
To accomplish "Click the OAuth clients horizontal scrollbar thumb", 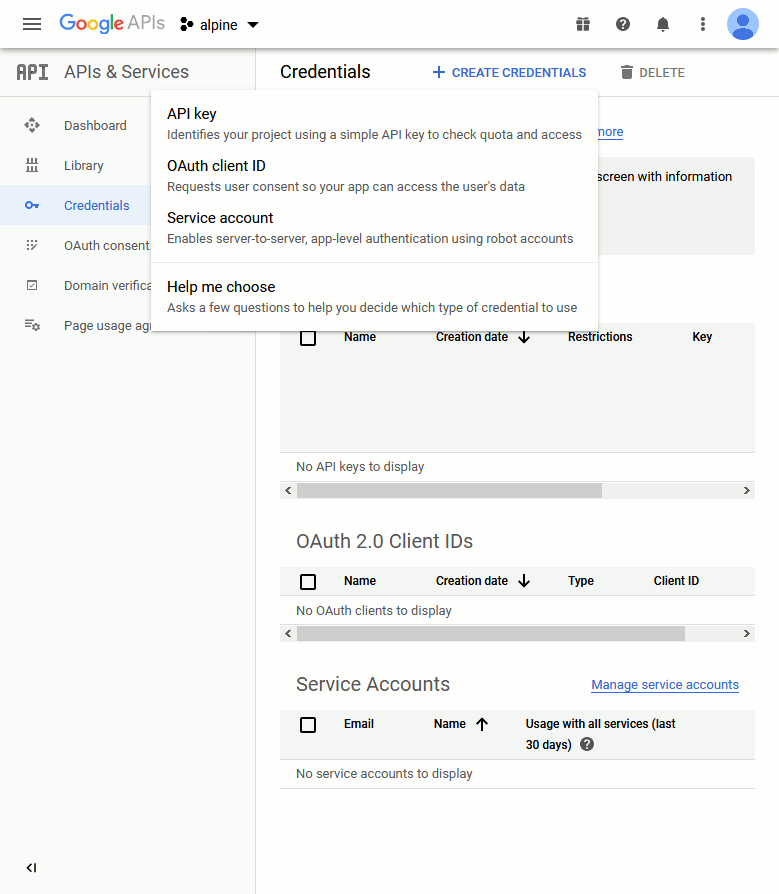I will click(491, 633).
